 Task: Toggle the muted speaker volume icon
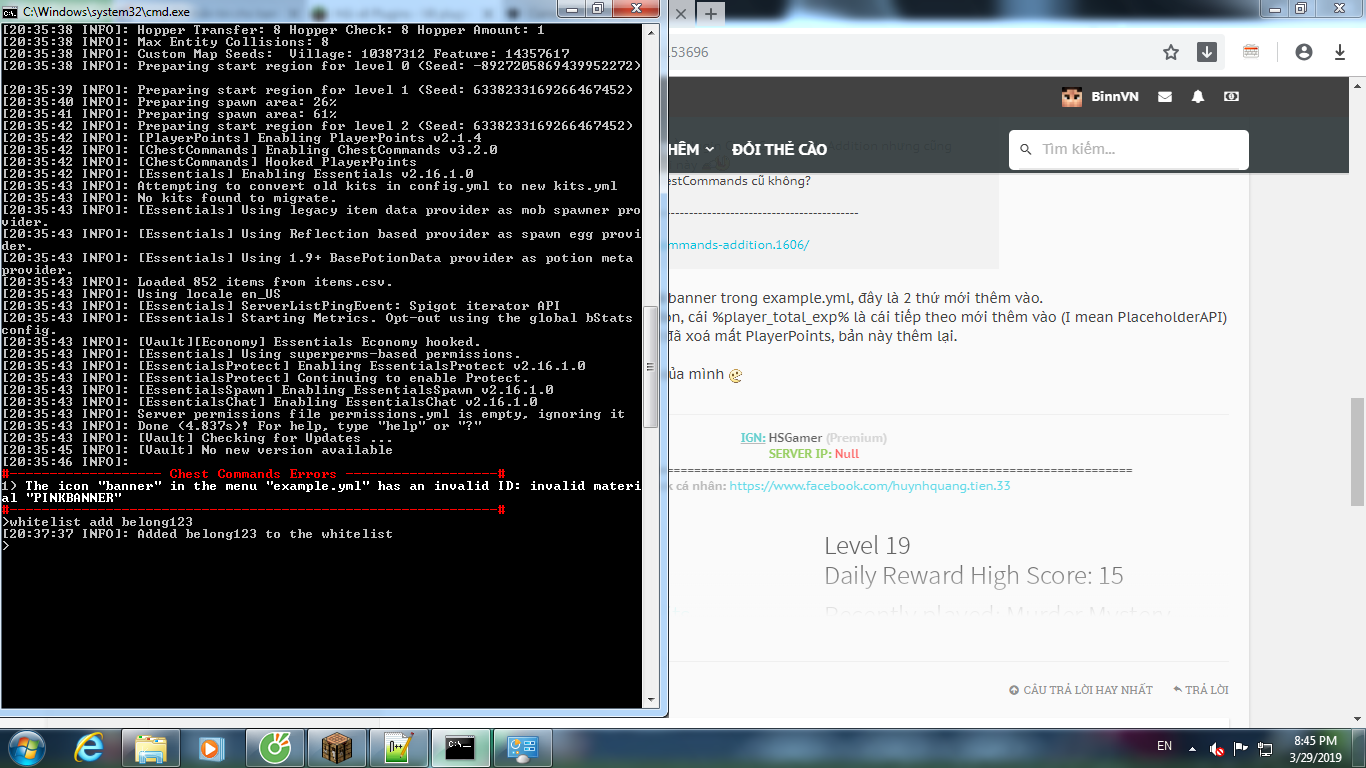click(x=1217, y=748)
